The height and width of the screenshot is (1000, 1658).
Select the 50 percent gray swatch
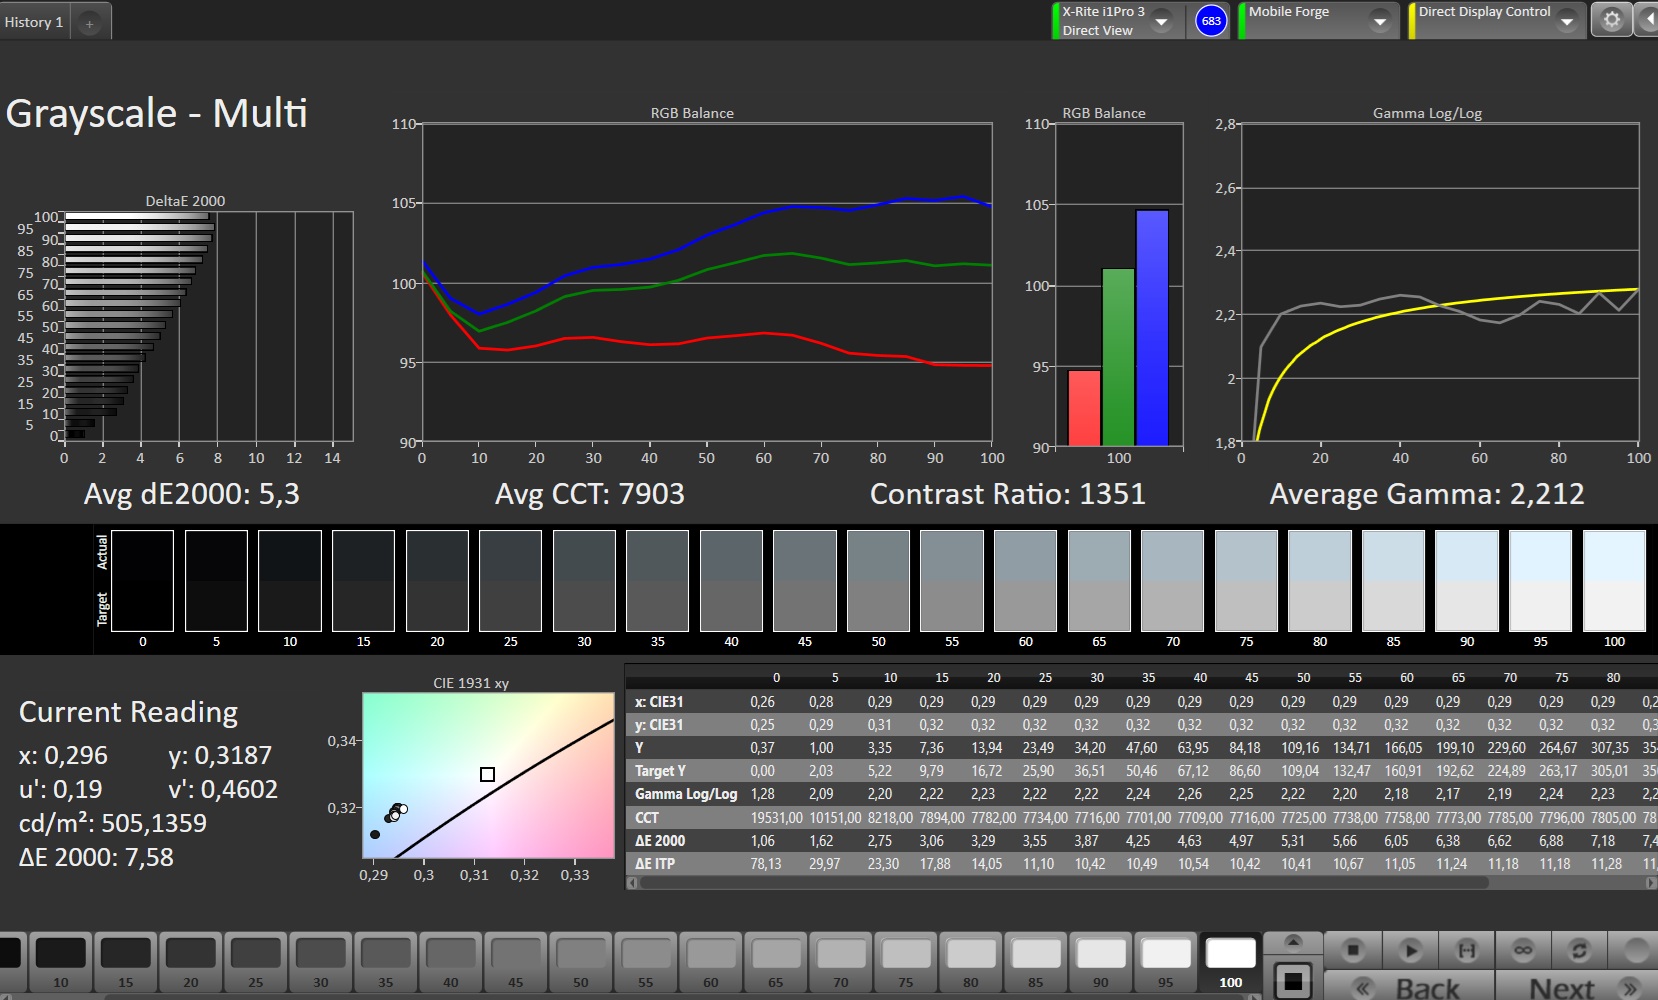[x=581, y=954]
